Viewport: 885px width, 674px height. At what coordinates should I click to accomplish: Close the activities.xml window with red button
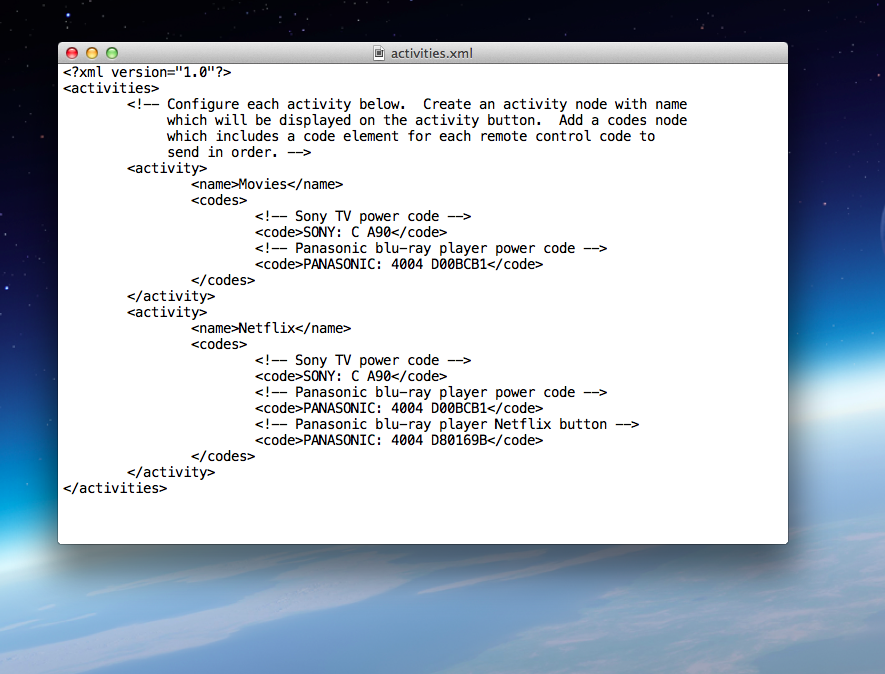[72, 53]
